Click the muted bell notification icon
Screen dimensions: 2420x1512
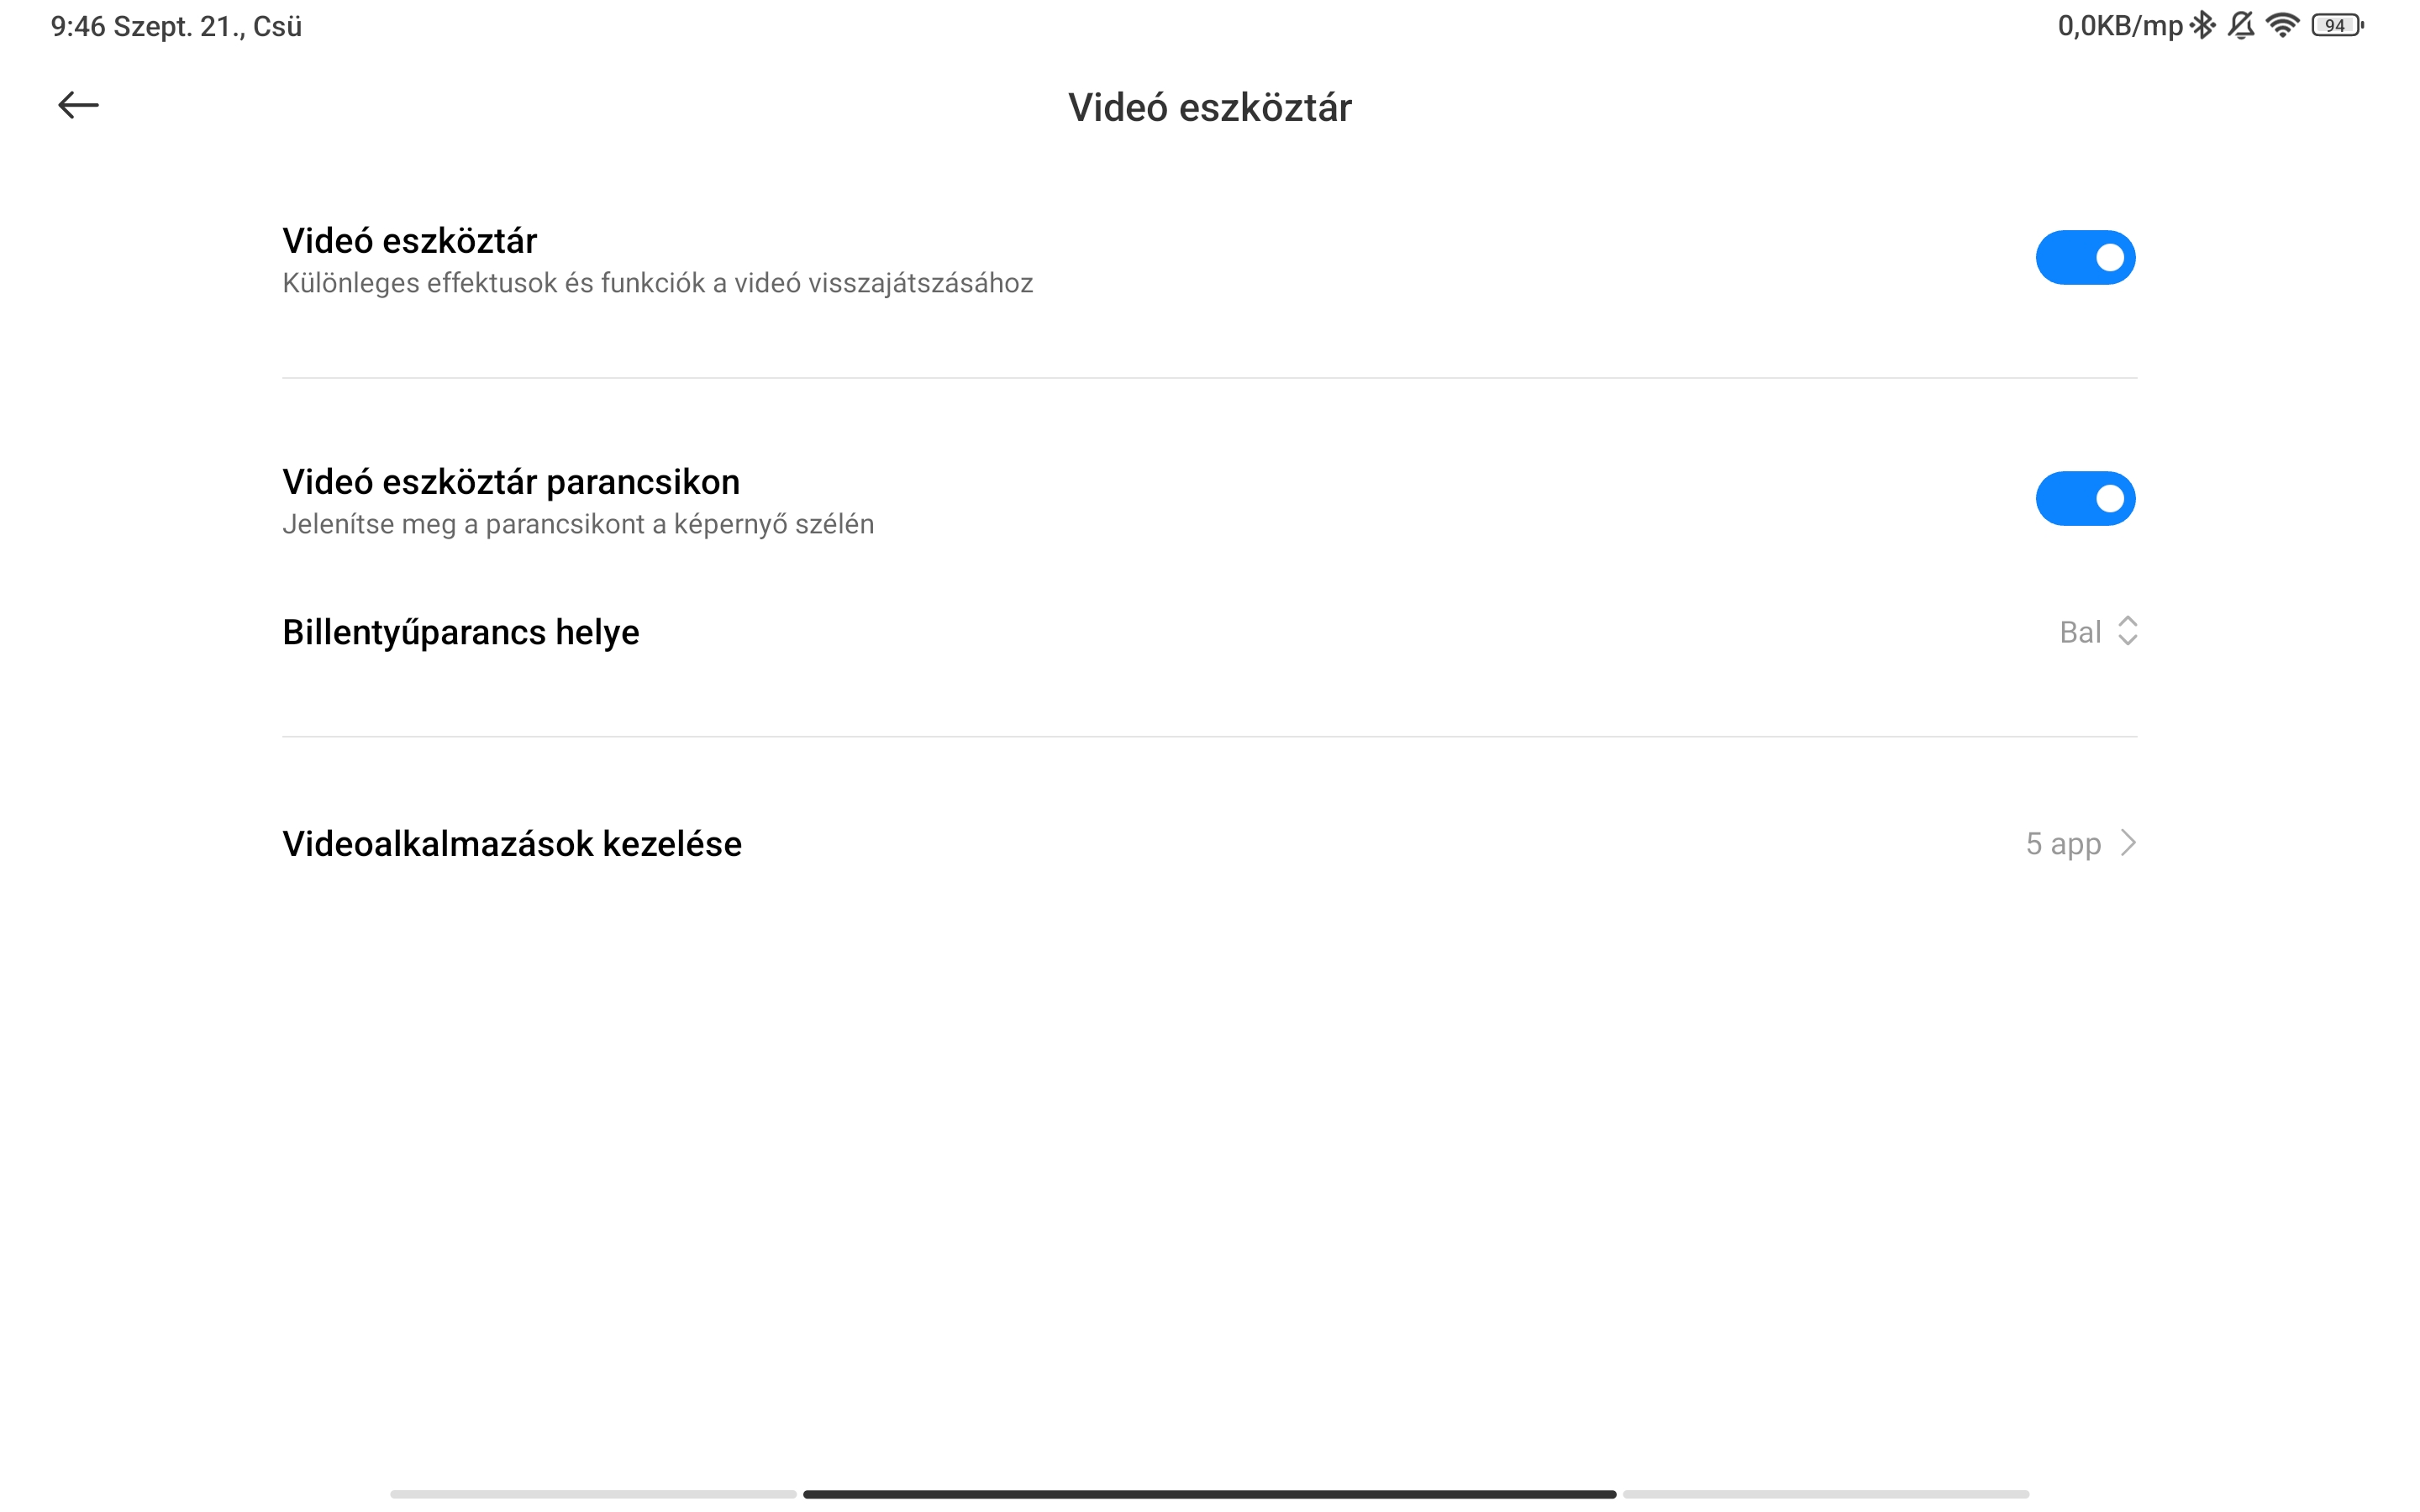tap(2241, 25)
